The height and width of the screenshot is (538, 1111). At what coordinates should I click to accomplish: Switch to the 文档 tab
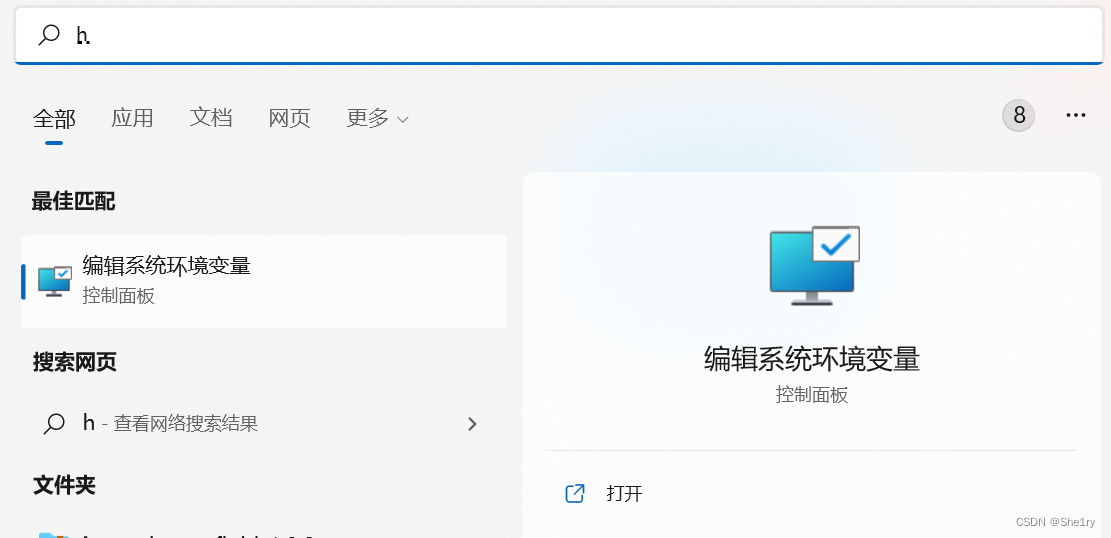[x=210, y=118]
